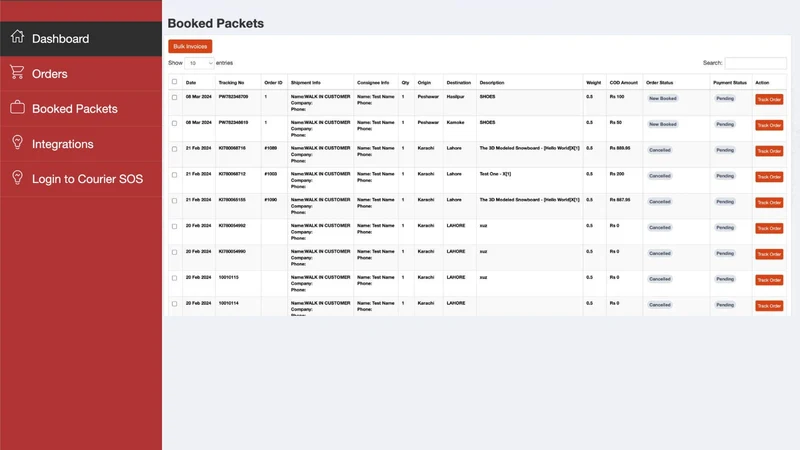Click the Booked Packets page heading

(x=216, y=23)
